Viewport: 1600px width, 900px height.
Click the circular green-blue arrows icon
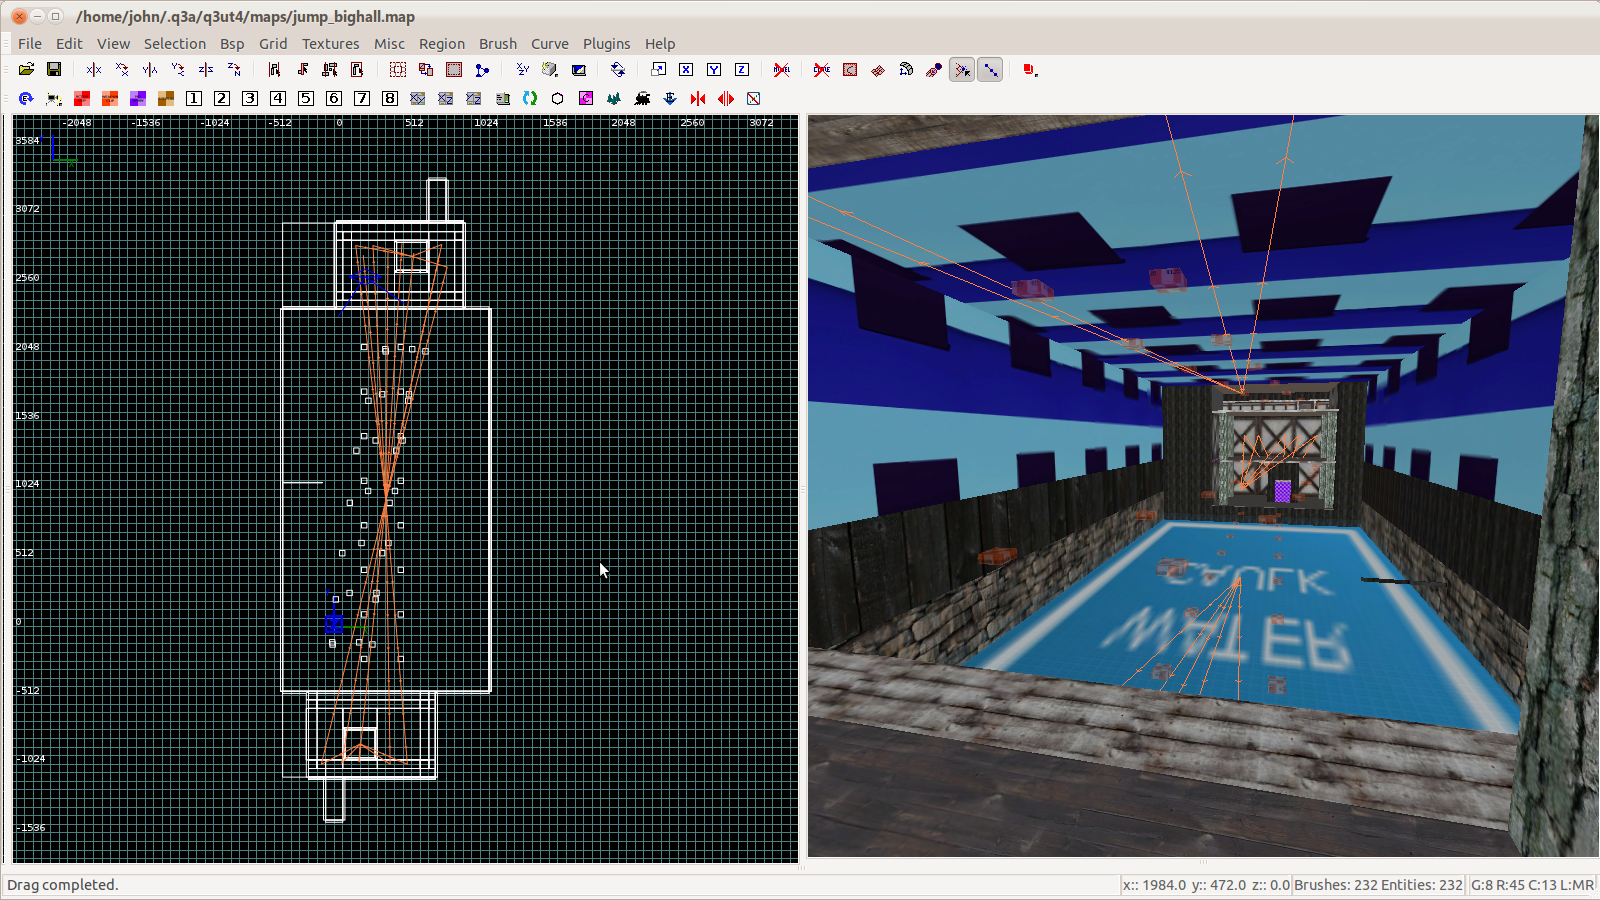[530, 99]
